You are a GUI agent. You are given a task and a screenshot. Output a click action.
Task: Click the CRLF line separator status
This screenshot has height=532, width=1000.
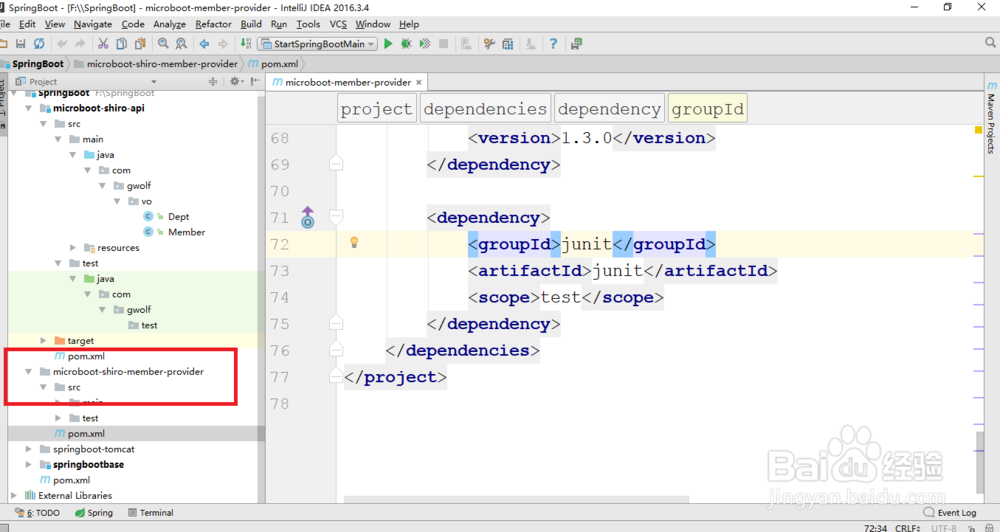tap(908, 528)
